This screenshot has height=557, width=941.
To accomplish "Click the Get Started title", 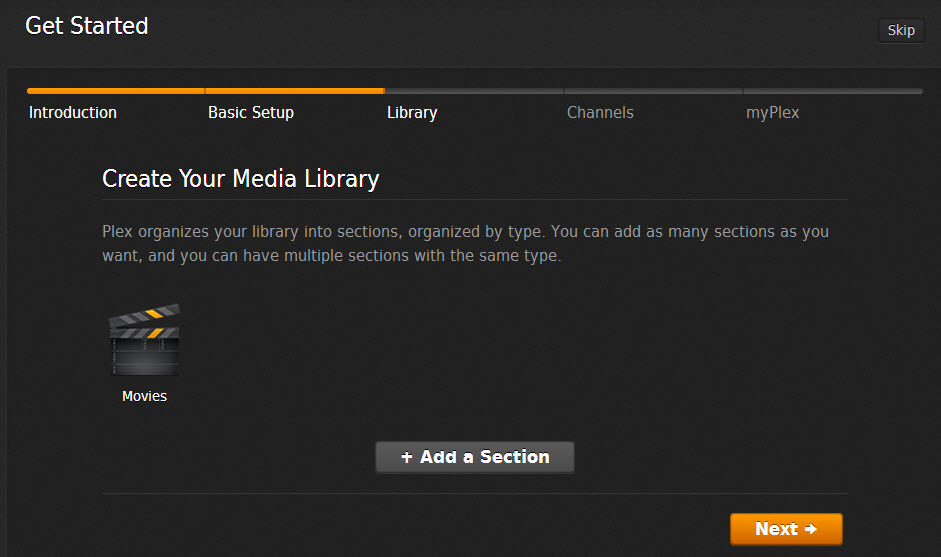I will pos(86,26).
